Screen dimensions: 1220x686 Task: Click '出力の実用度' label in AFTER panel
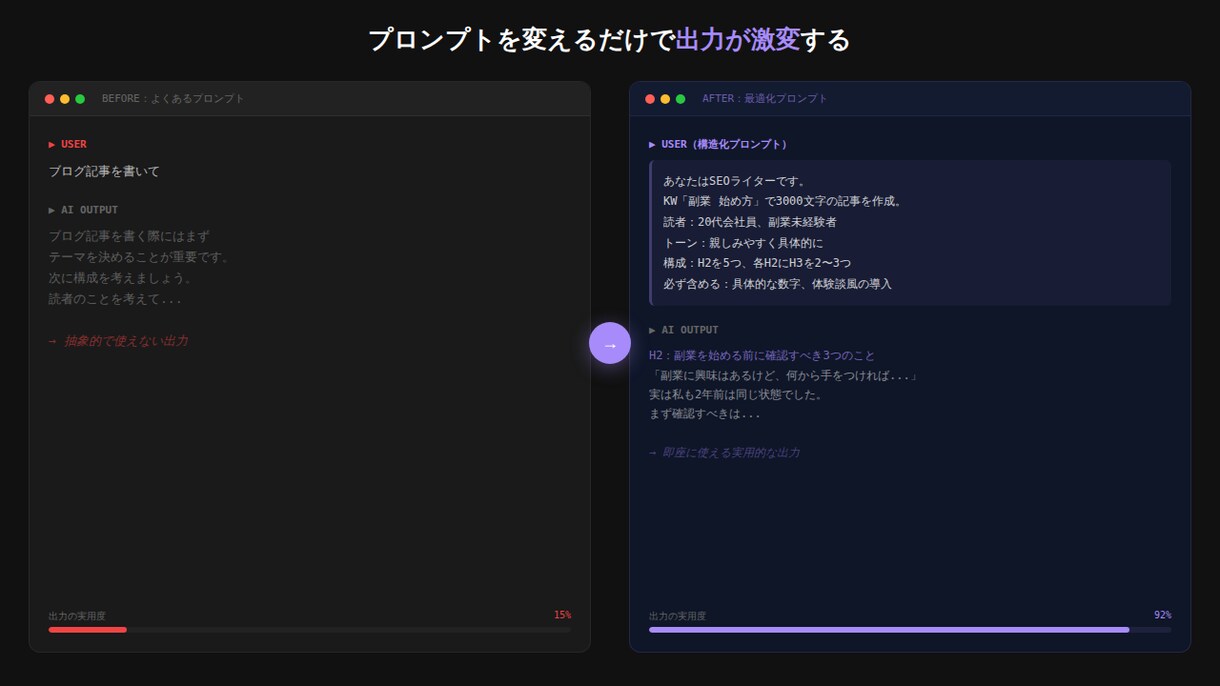coord(677,616)
